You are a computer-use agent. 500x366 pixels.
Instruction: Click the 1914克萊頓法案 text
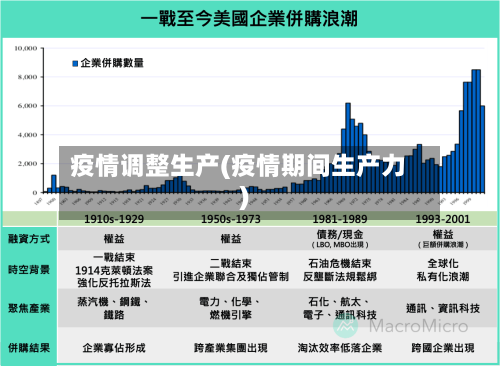[x=114, y=270]
